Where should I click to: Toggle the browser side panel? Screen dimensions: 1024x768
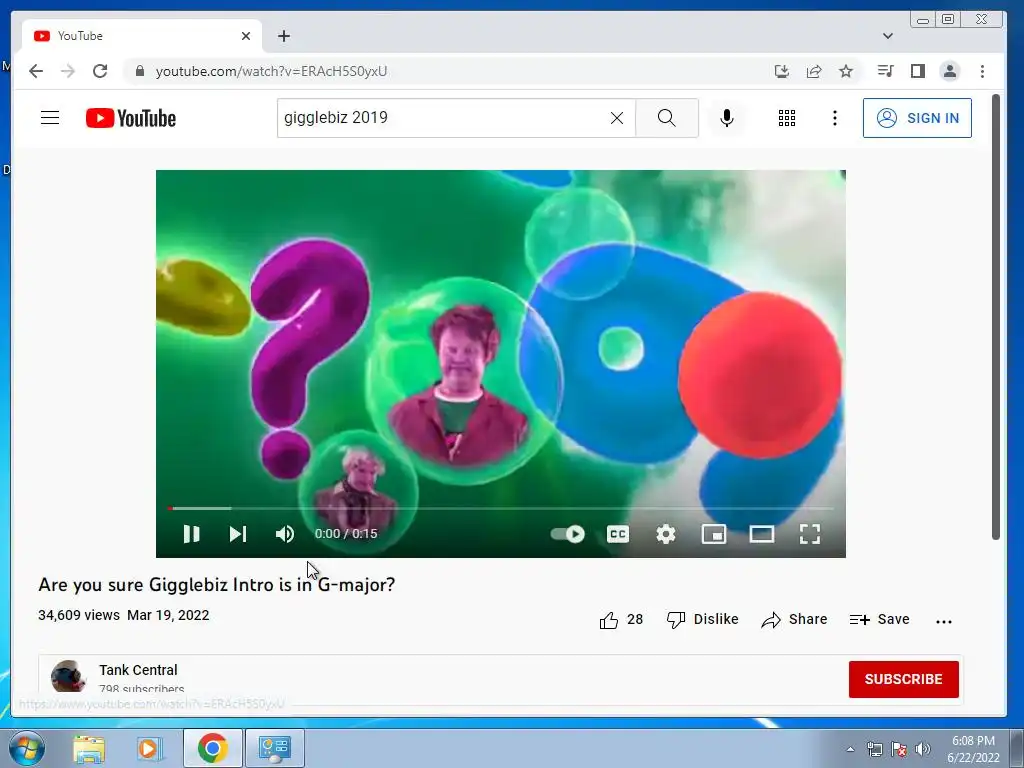click(x=918, y=71)
